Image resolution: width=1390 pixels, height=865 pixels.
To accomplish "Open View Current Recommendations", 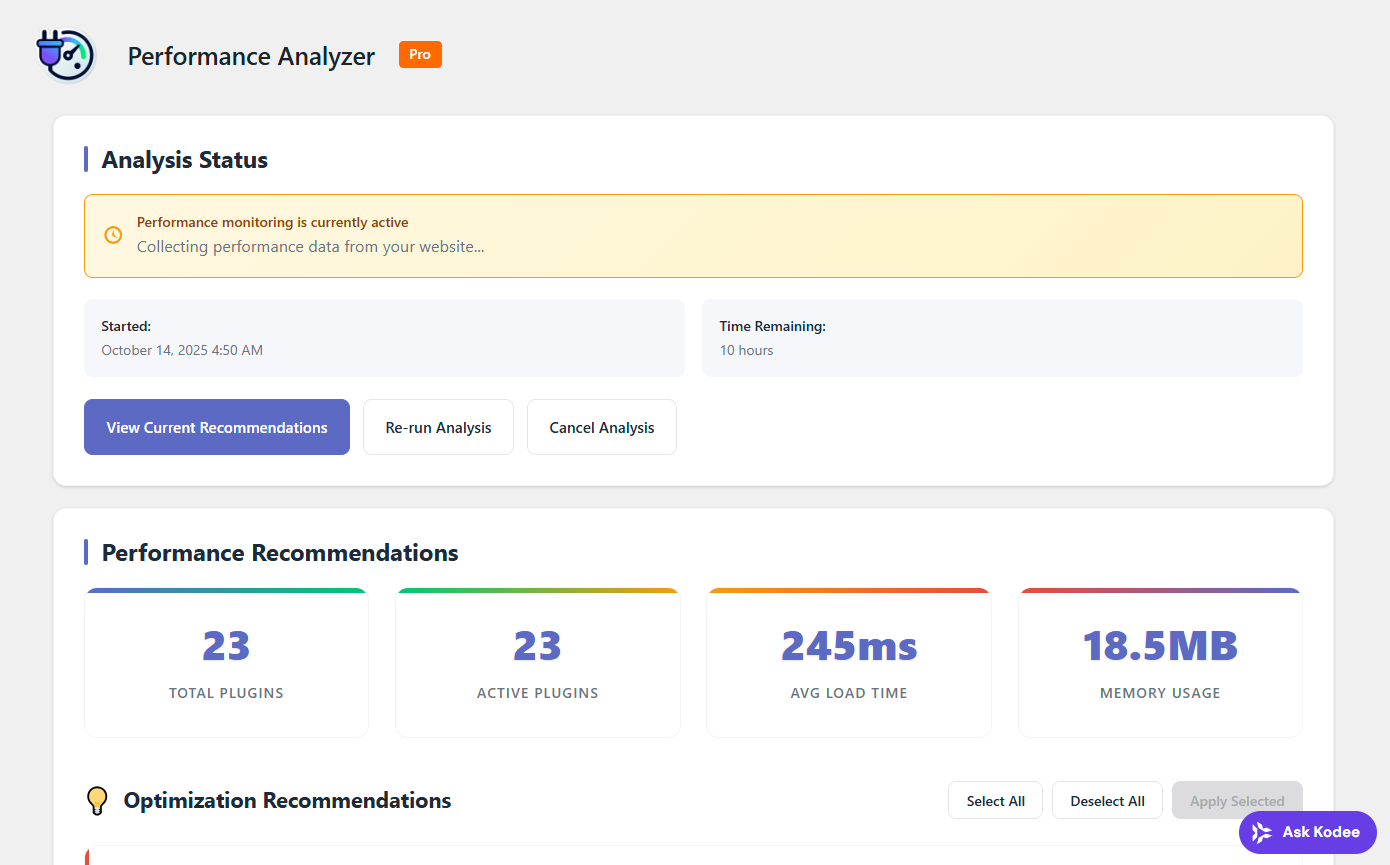I will click(217, 427).
